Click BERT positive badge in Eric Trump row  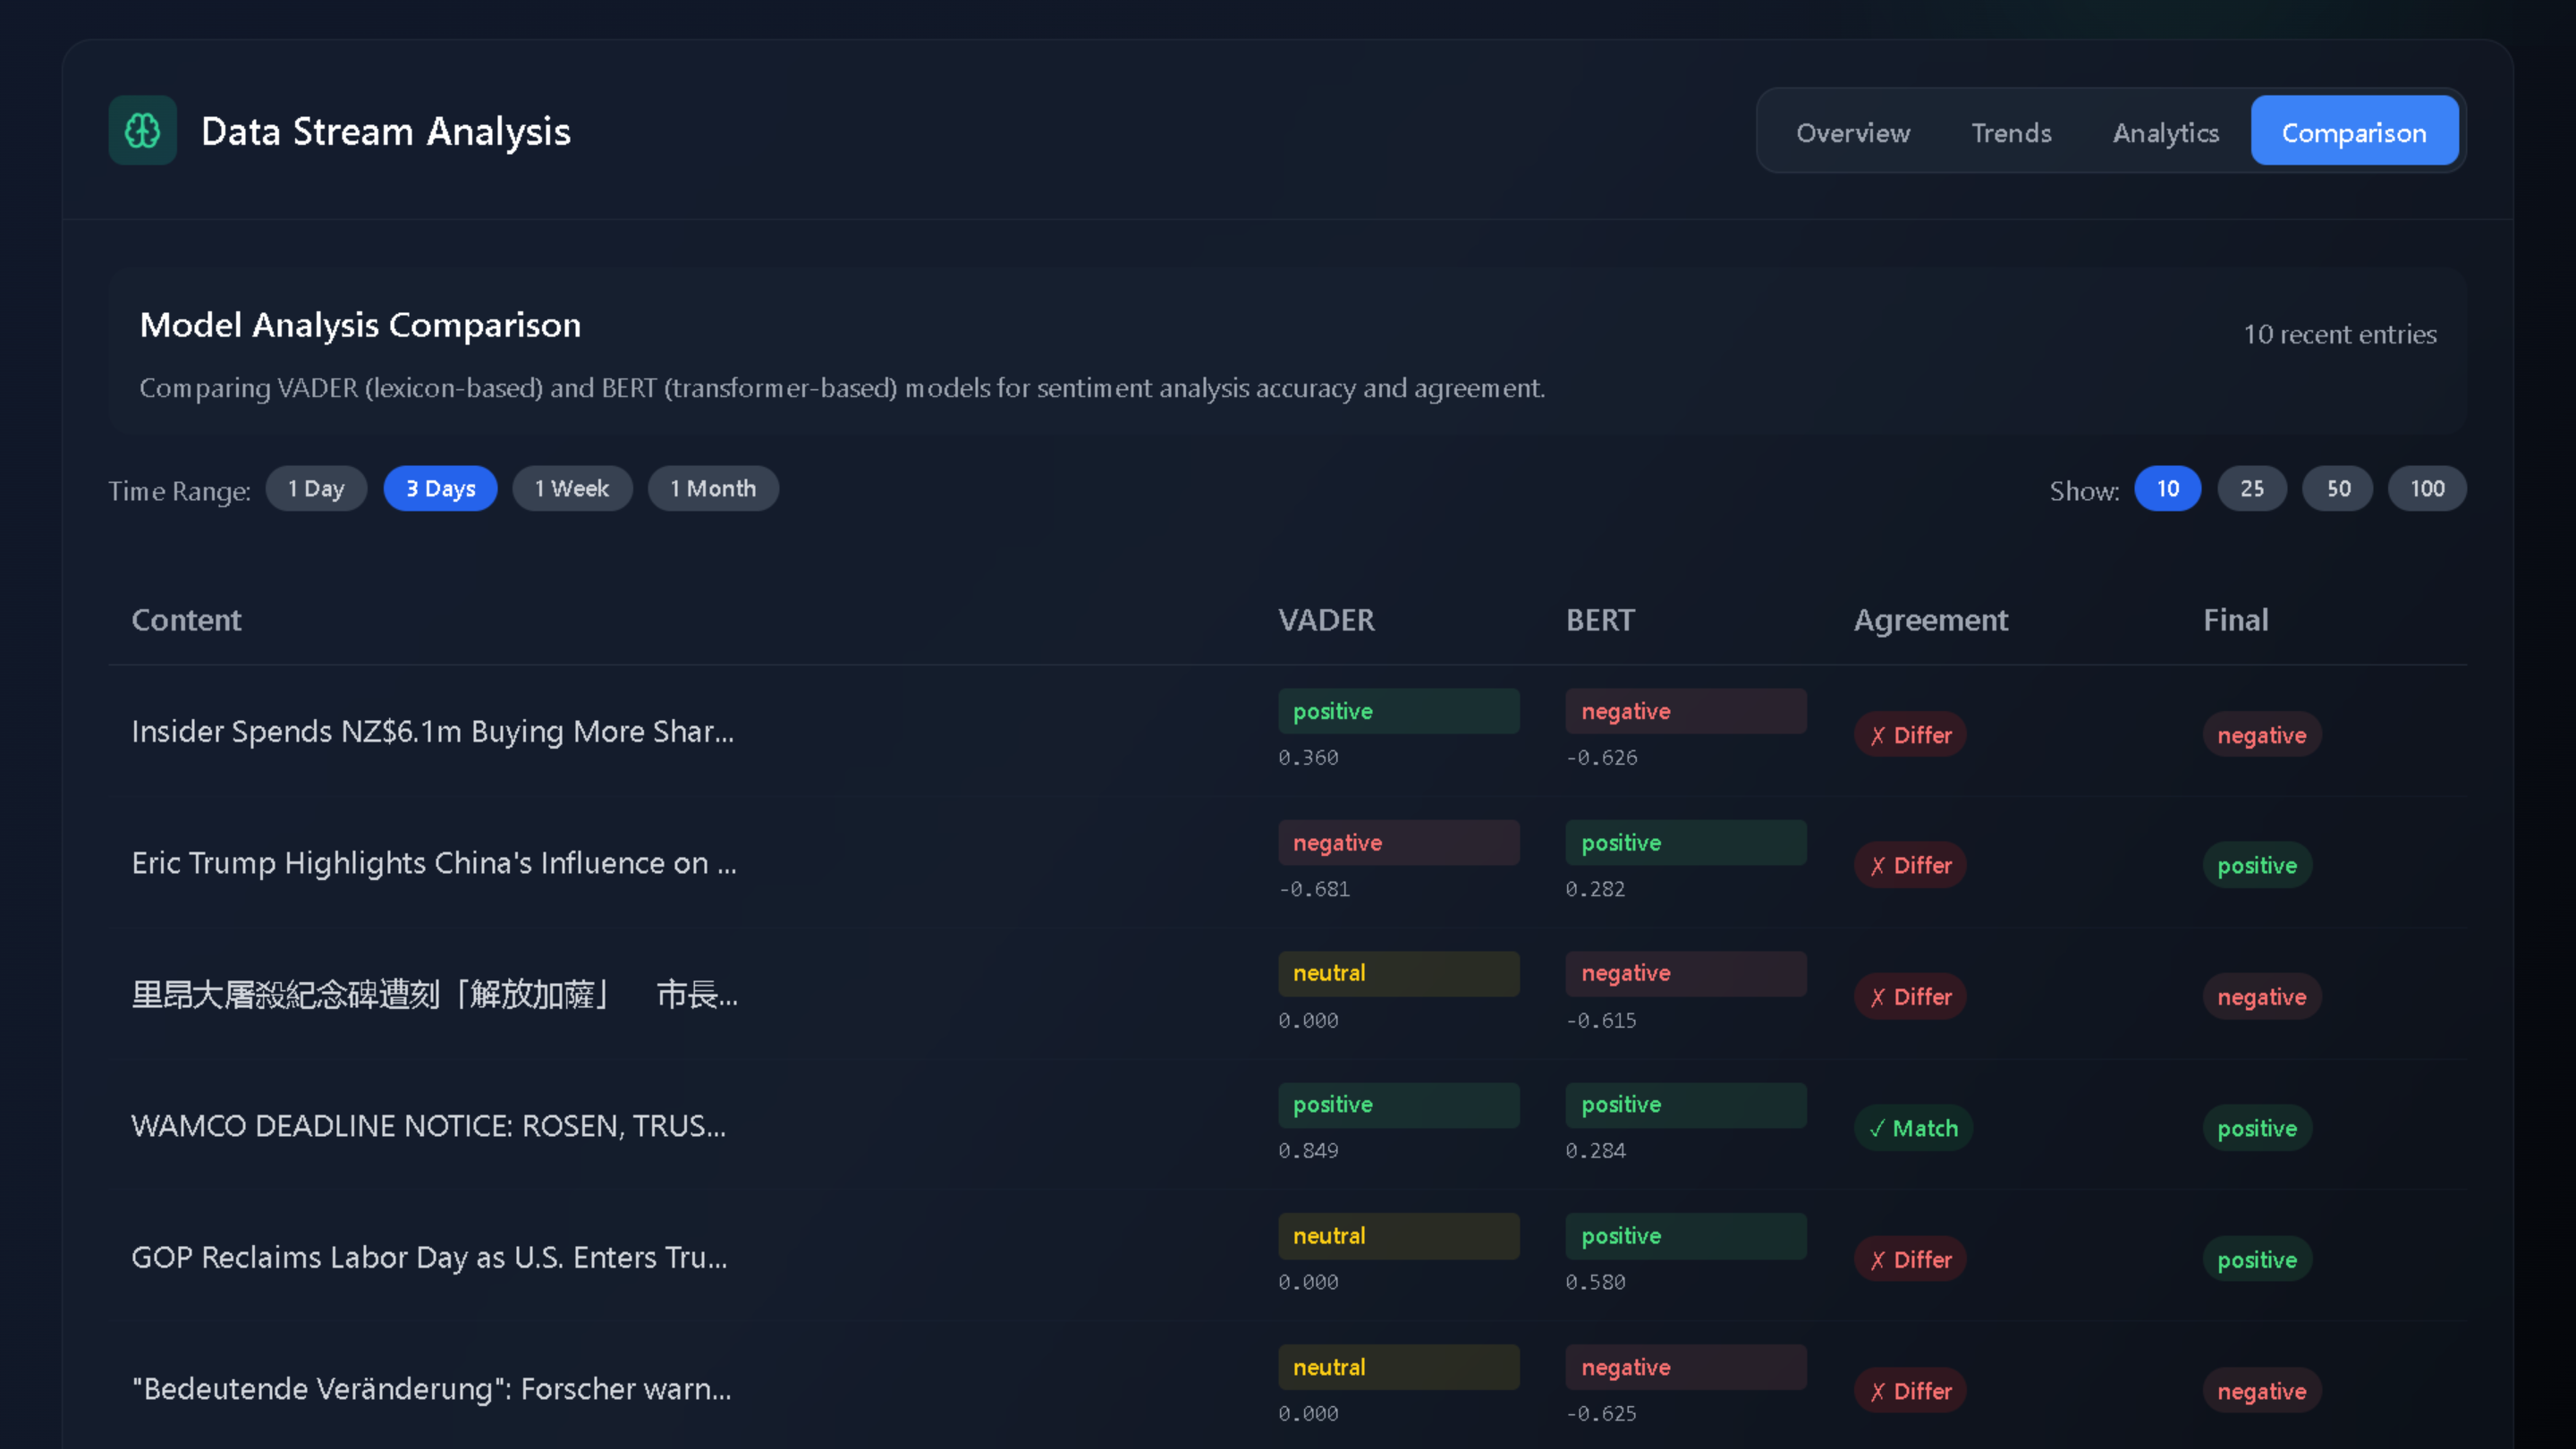tap(1686, 843)
